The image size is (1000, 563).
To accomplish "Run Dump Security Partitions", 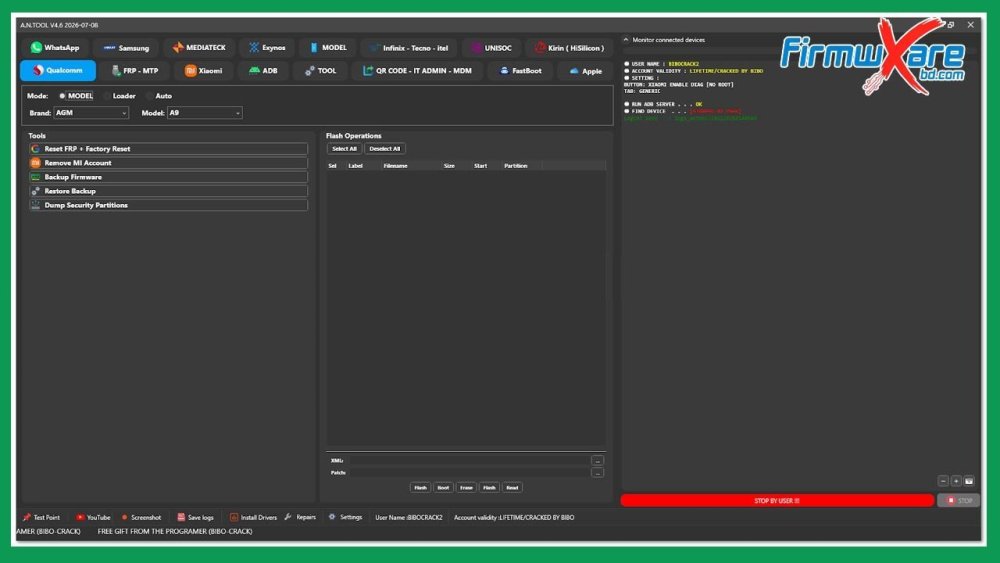I will tap(168, 205).
